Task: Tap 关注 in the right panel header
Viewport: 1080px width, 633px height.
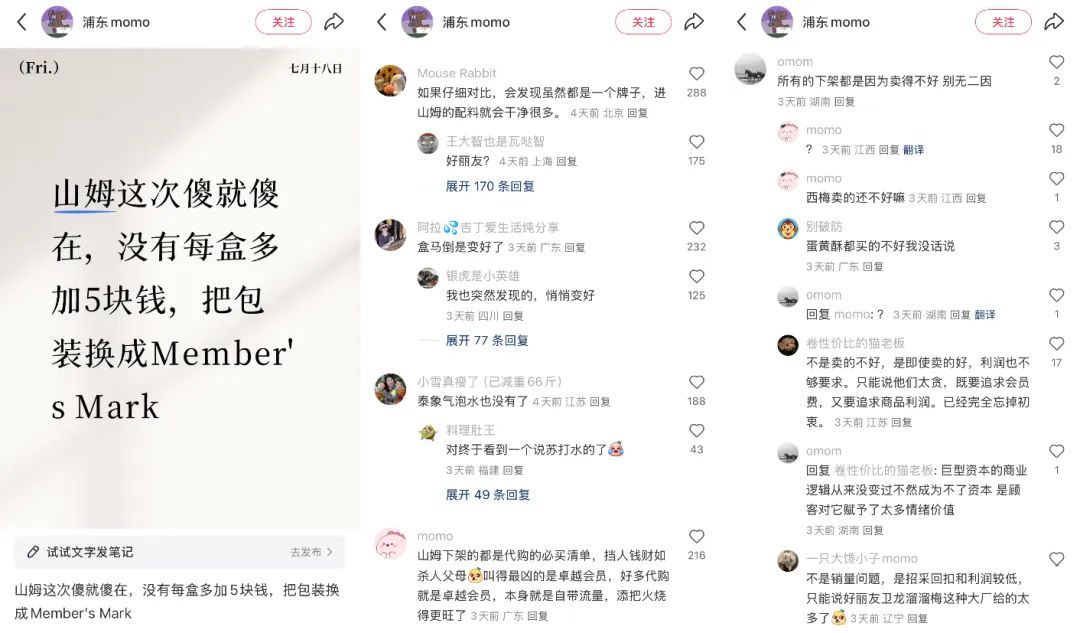Action: click(1003, 22)
